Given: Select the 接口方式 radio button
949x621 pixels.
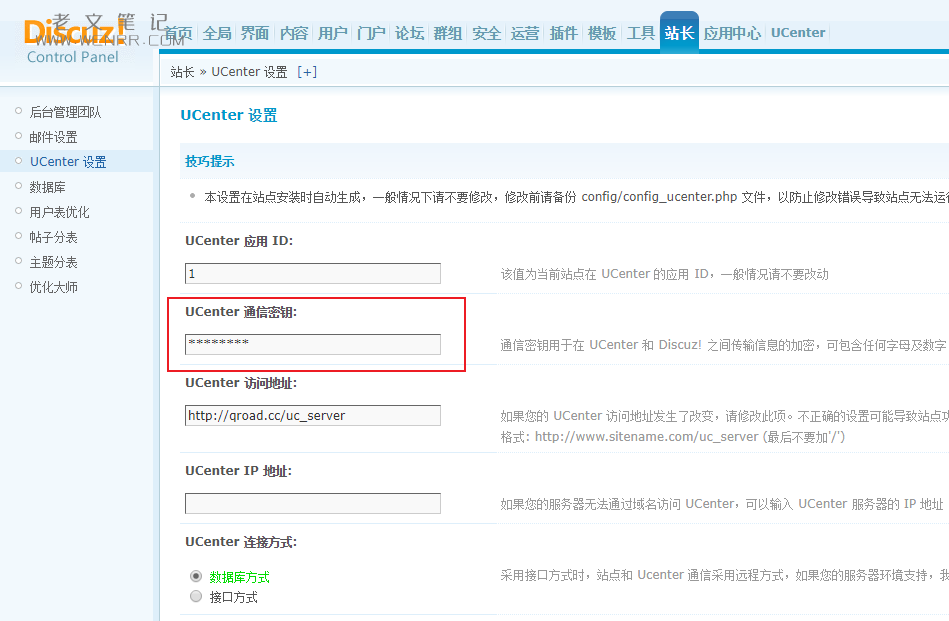Looking at the screenshot, I should [x=195, y=596].
